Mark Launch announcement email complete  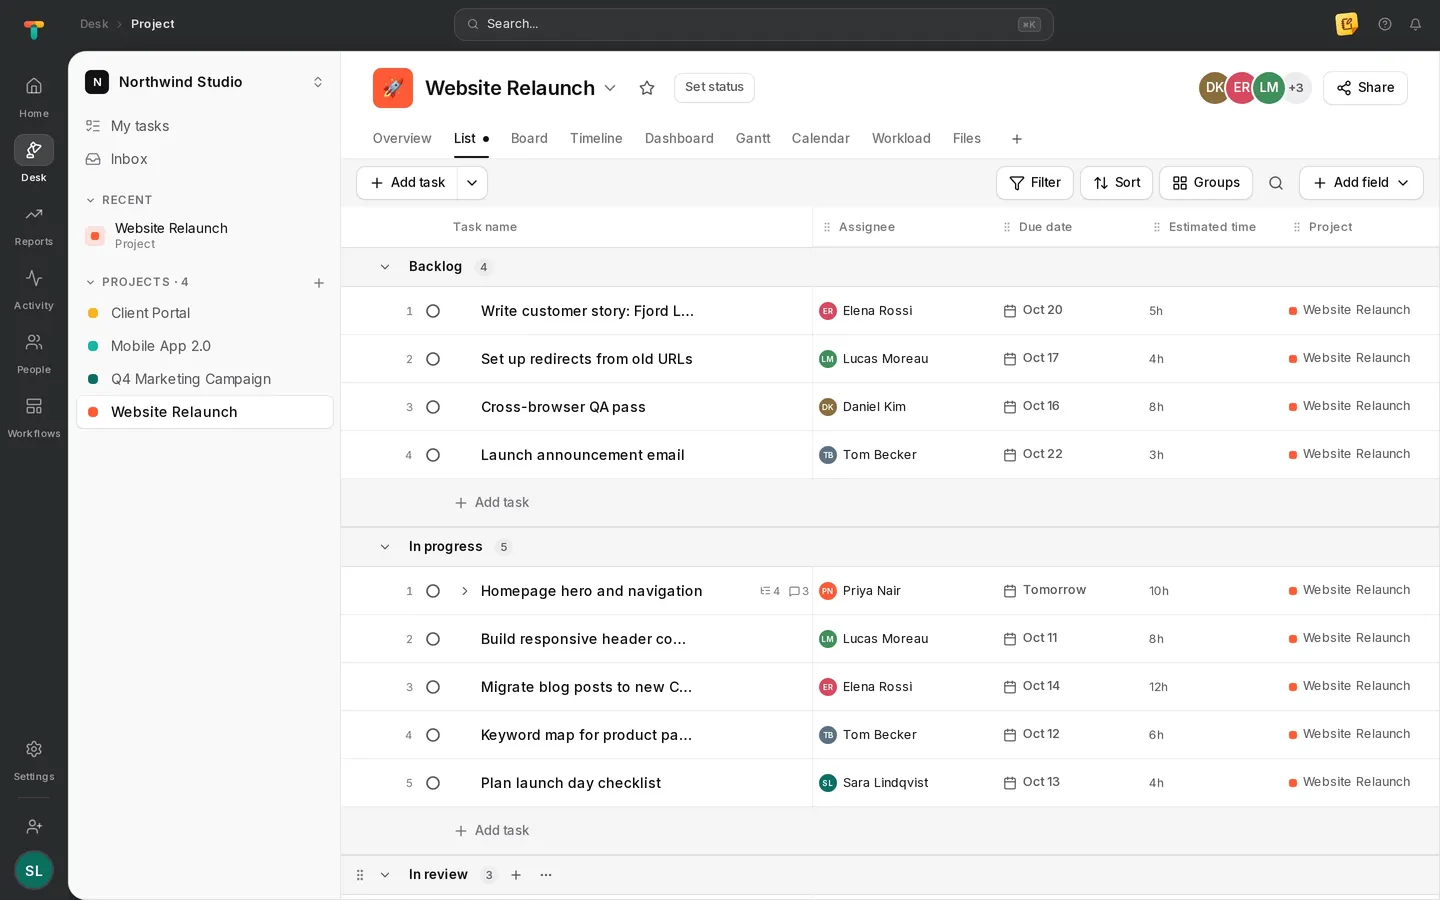[x=433, y=455]
